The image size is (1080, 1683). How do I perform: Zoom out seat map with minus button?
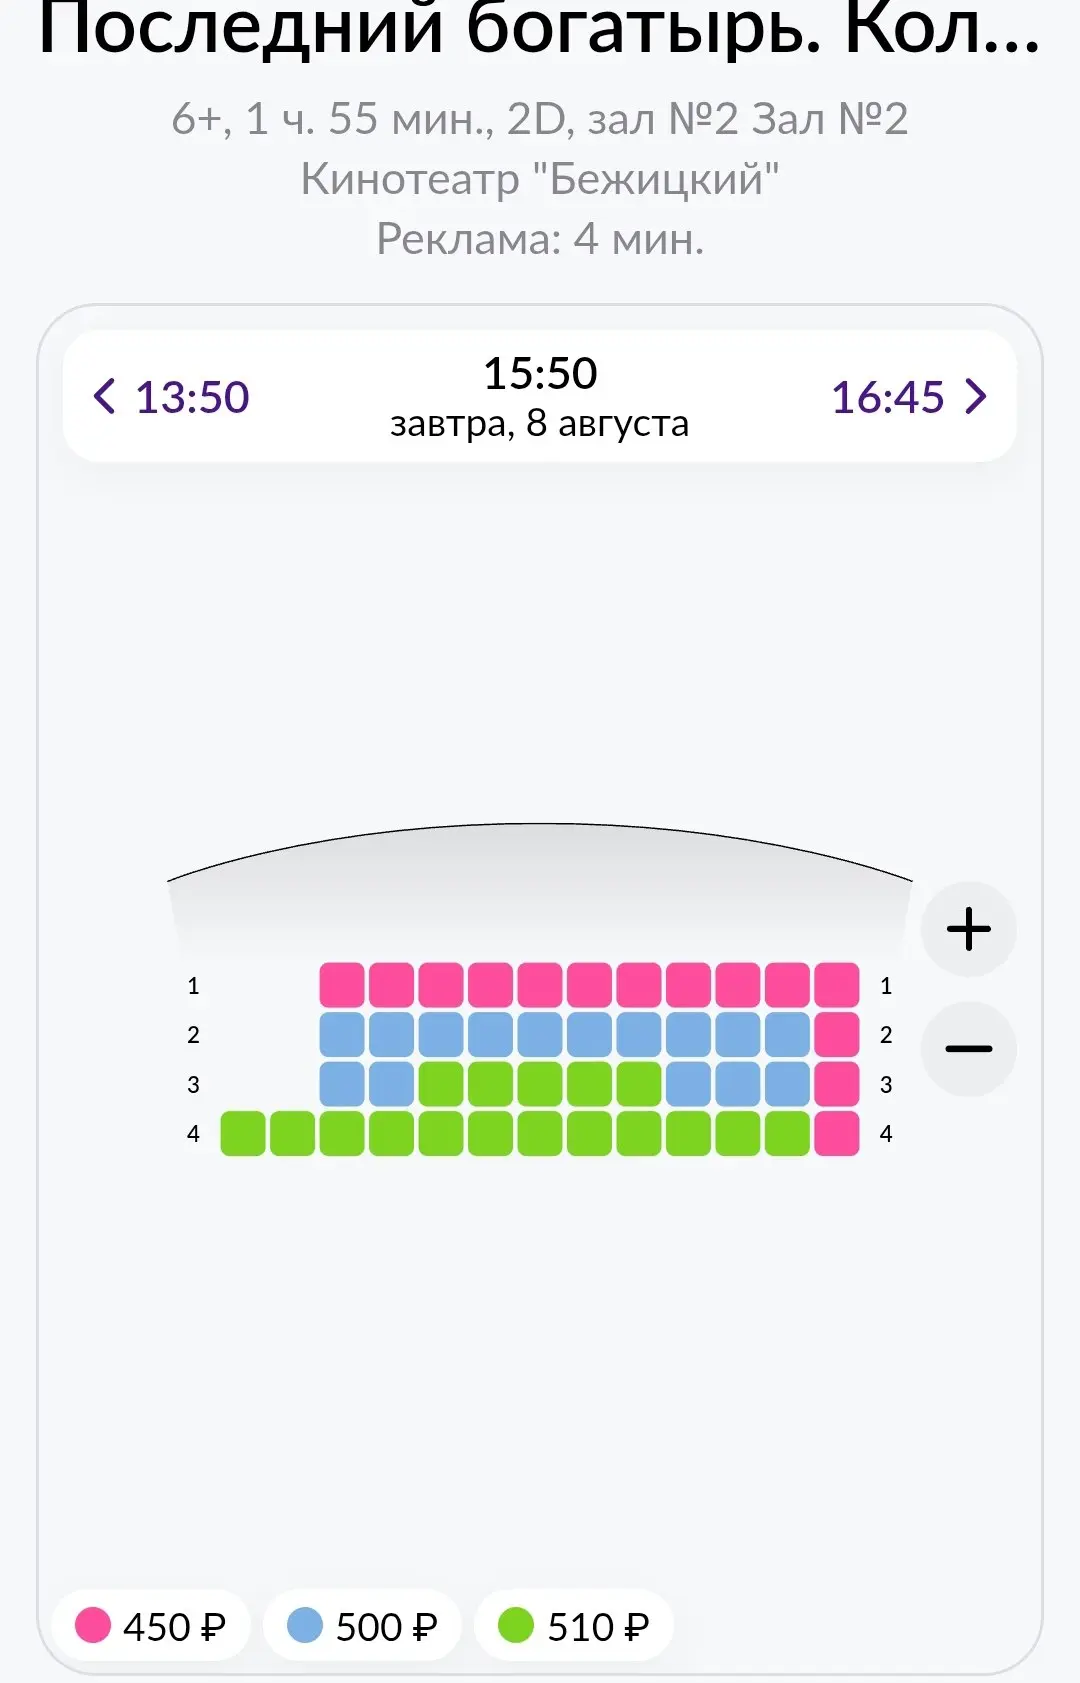coord(968,1048)
